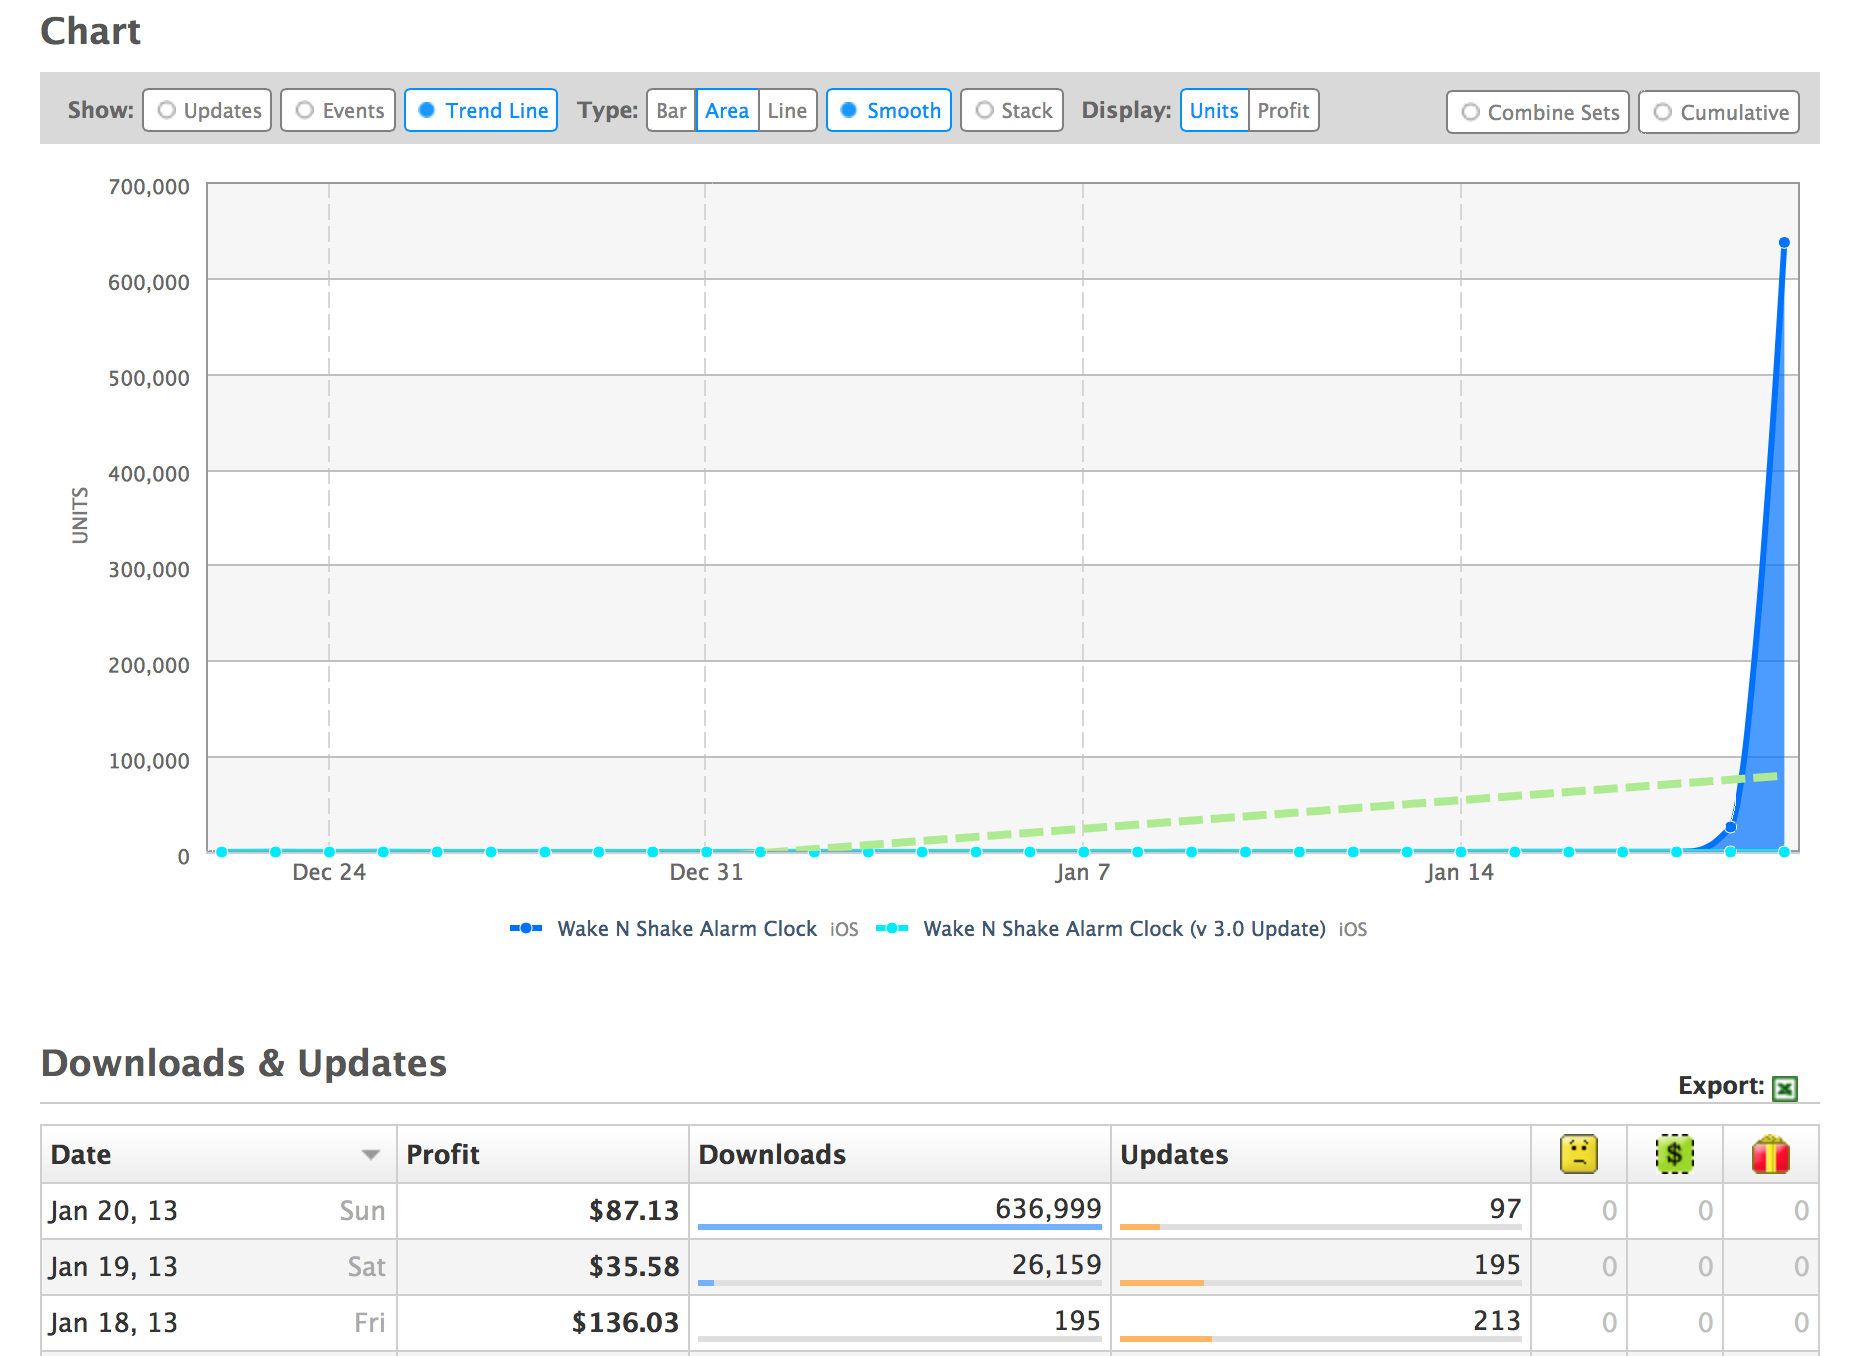Image resolution: width=1864 pixels, height=1356 pixels.
Task: Click the Downloads column header
Action: pyautogui.click(x=900, y=1154)
